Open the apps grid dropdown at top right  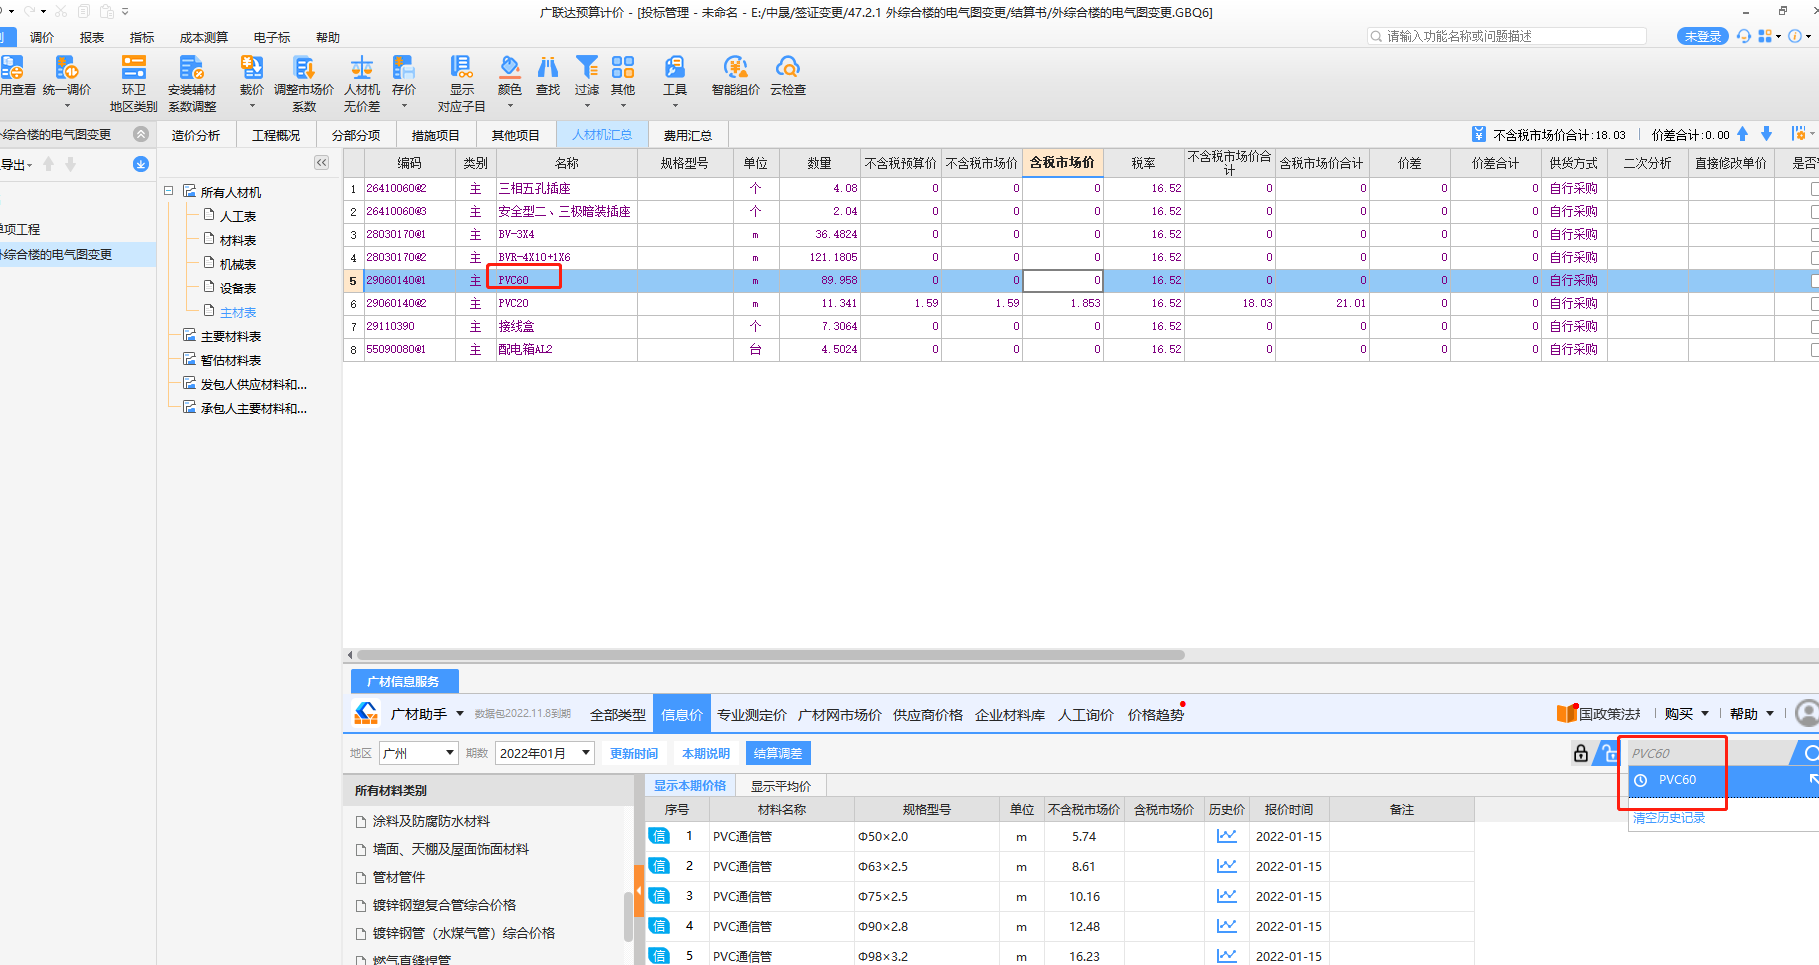pyautogui.click(x=1770, y=36)
